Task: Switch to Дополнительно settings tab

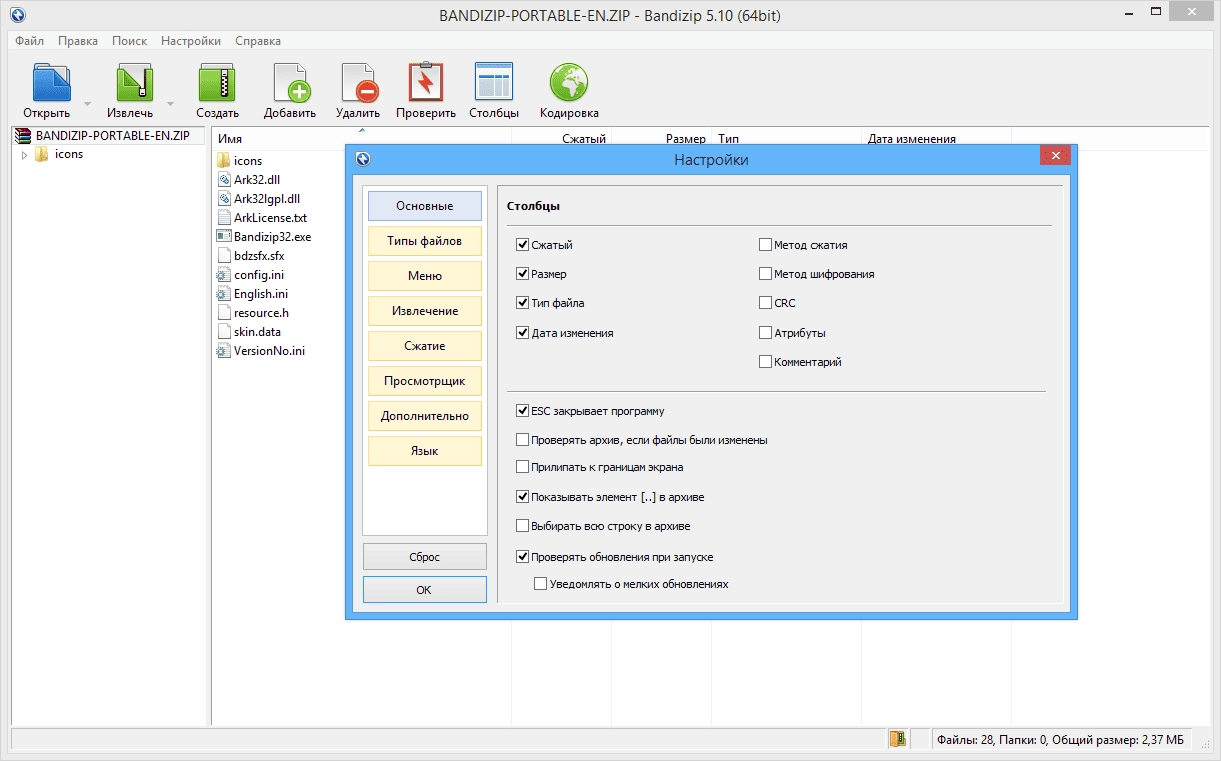Action: click(425, 415)
